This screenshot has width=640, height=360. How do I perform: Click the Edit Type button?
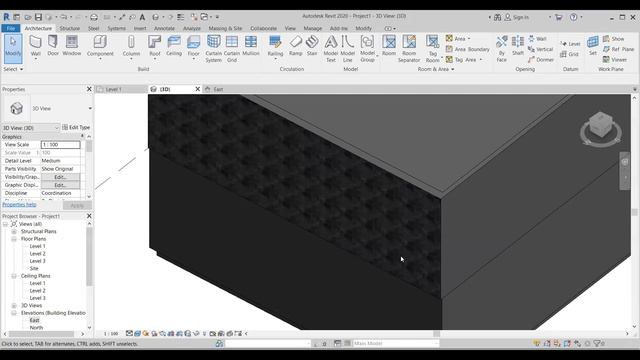pyautogui.click(x=76, y=127)
